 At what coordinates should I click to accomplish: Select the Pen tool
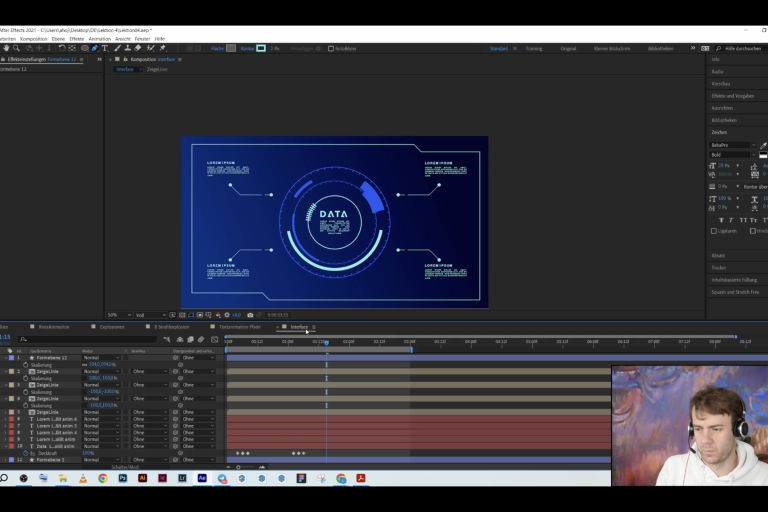pos(94,48)
